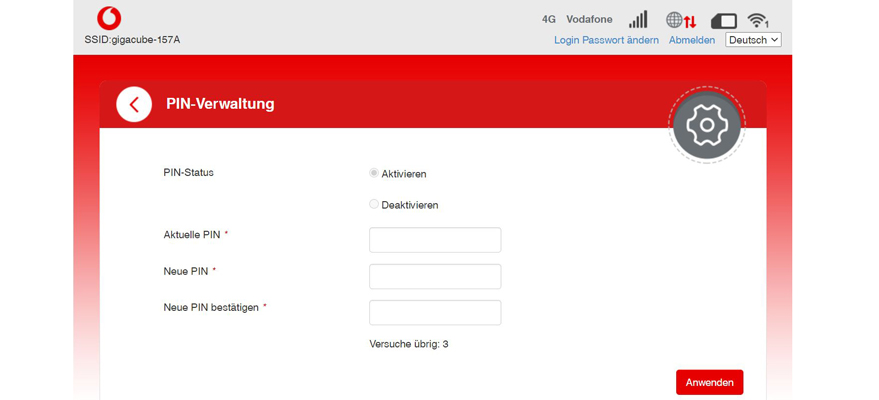Click the globe data connection icon
The width and height of the screenshot is (879, 400).
coord(681,20)
